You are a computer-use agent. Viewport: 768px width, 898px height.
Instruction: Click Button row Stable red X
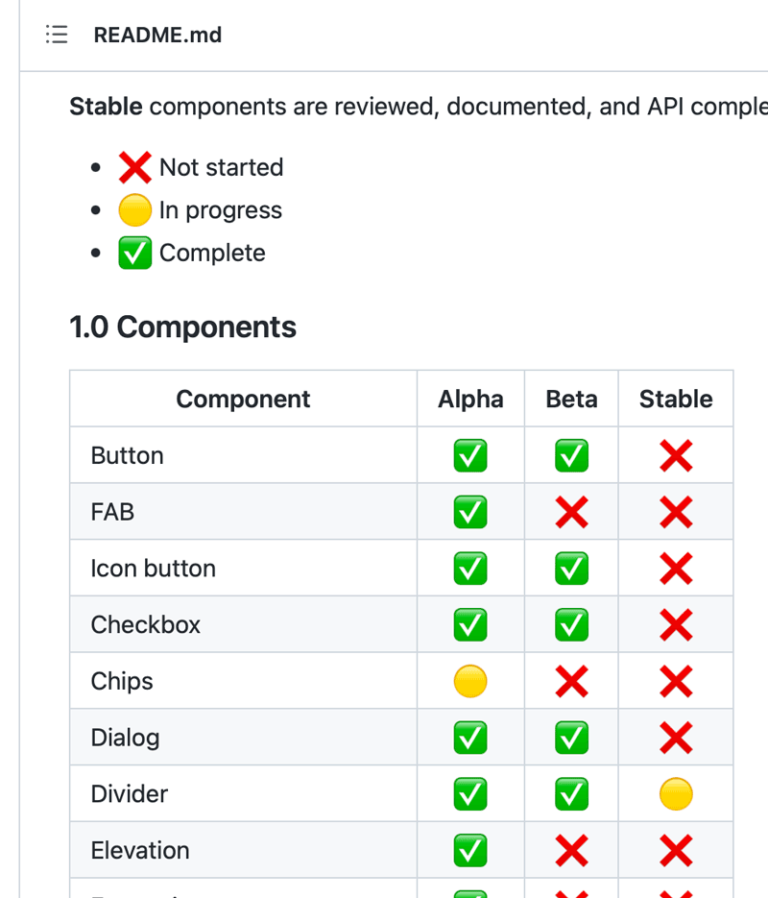(676, 456)
